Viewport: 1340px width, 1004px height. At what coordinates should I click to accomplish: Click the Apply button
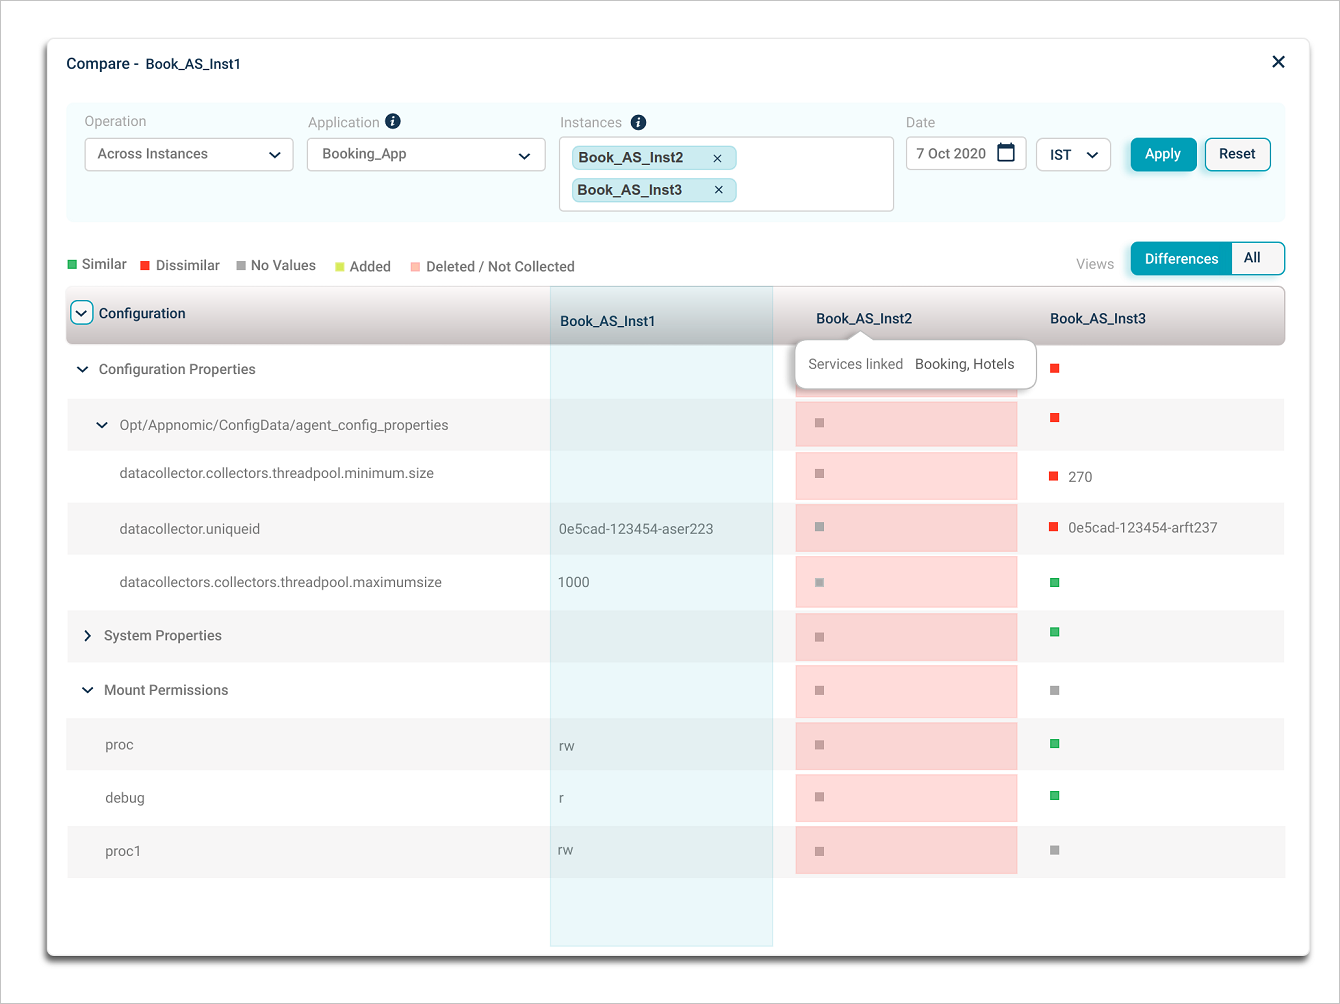[x=1163, y=154]
